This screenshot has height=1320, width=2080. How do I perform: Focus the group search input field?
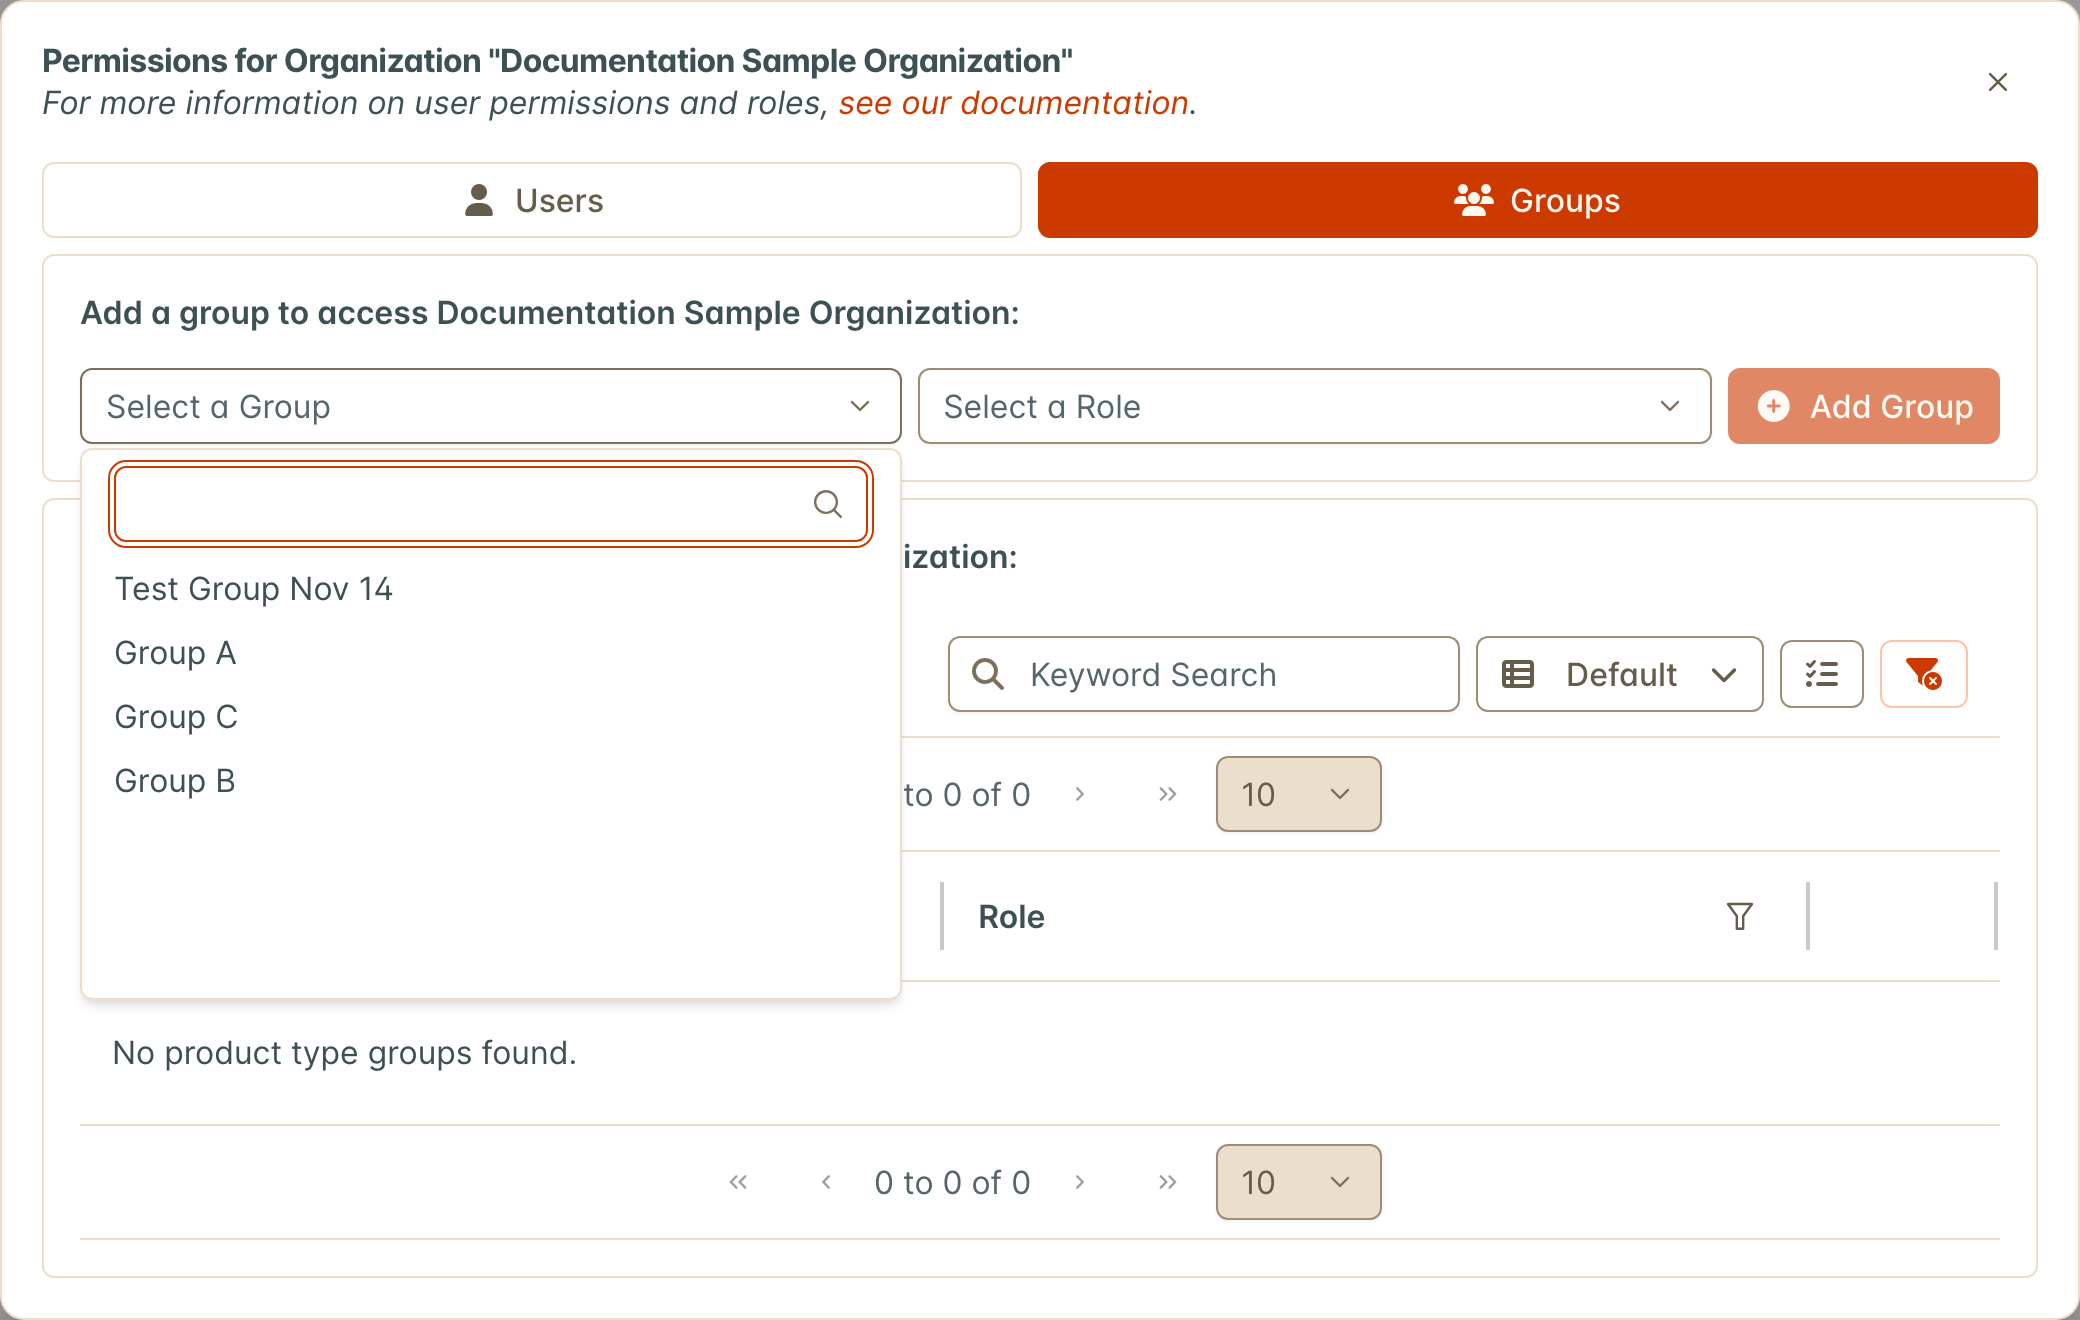(490, 504)
